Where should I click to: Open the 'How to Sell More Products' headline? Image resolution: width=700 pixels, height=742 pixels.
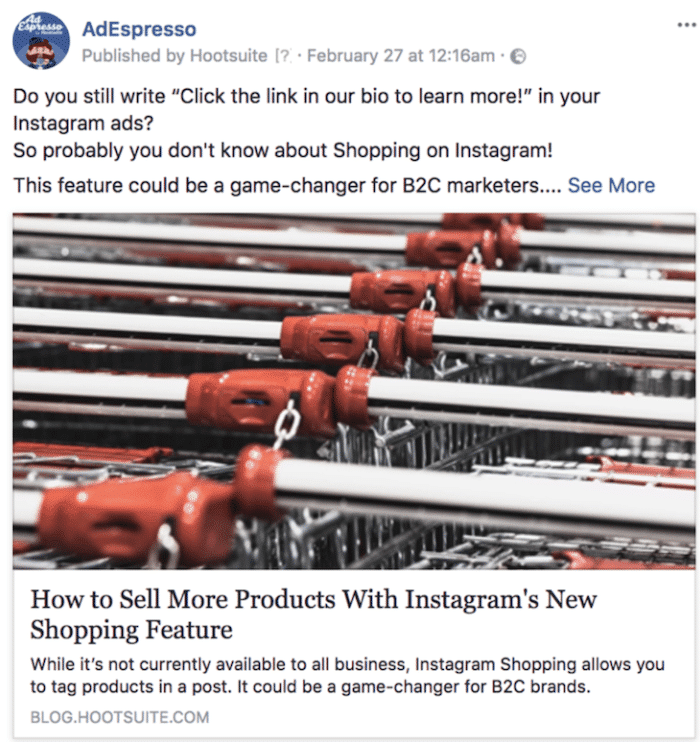click(313, 600)
